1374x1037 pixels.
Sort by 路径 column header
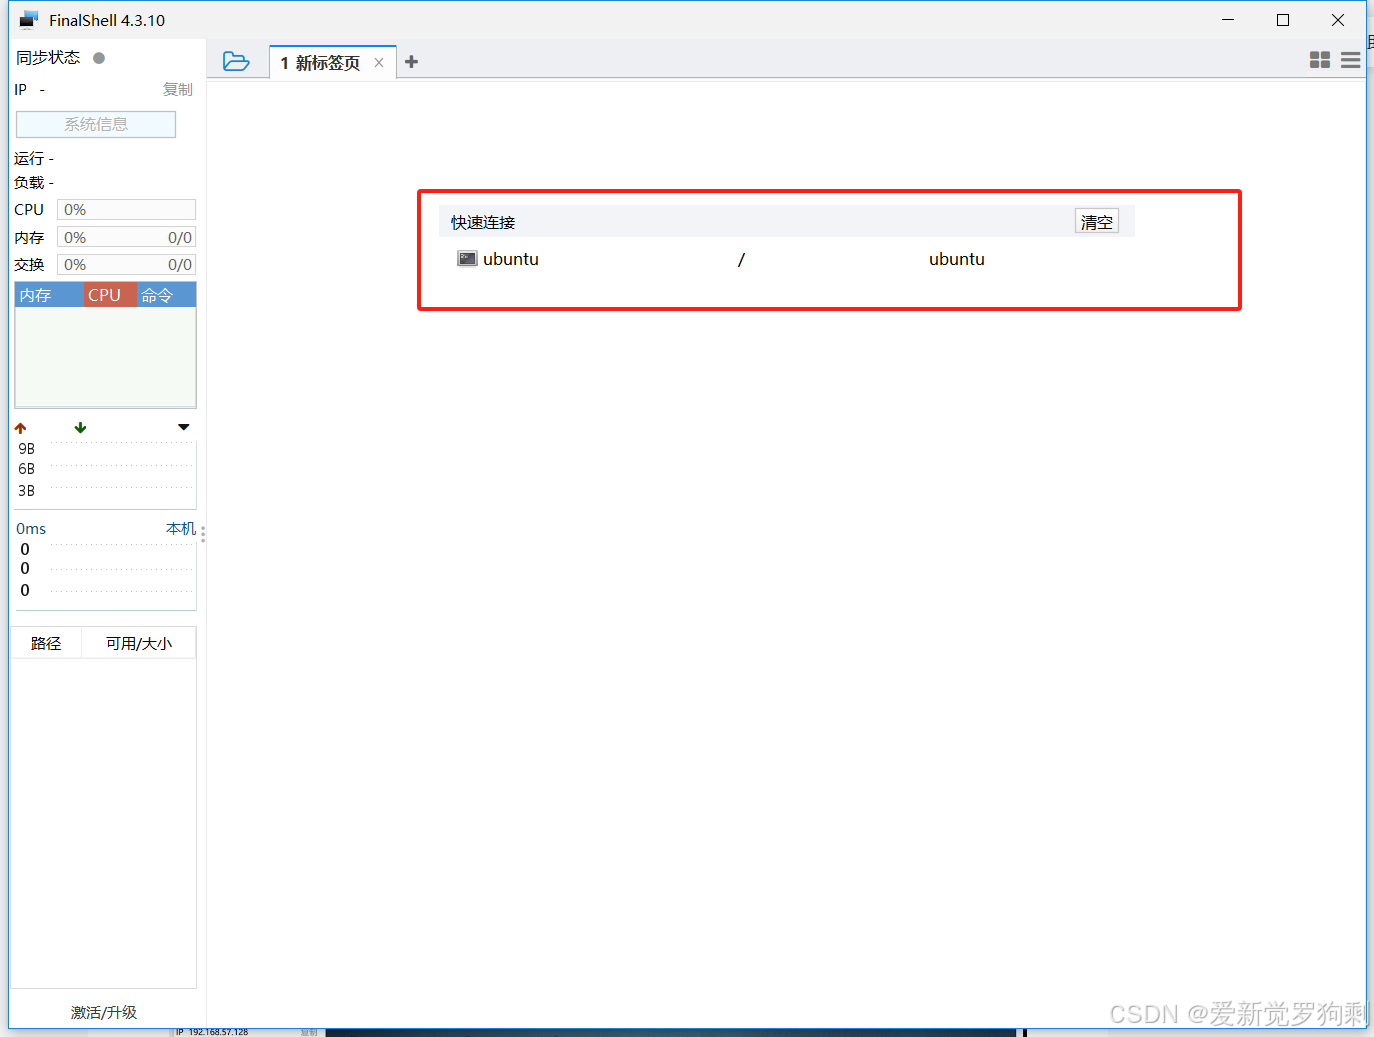click(x=46, y=643)
